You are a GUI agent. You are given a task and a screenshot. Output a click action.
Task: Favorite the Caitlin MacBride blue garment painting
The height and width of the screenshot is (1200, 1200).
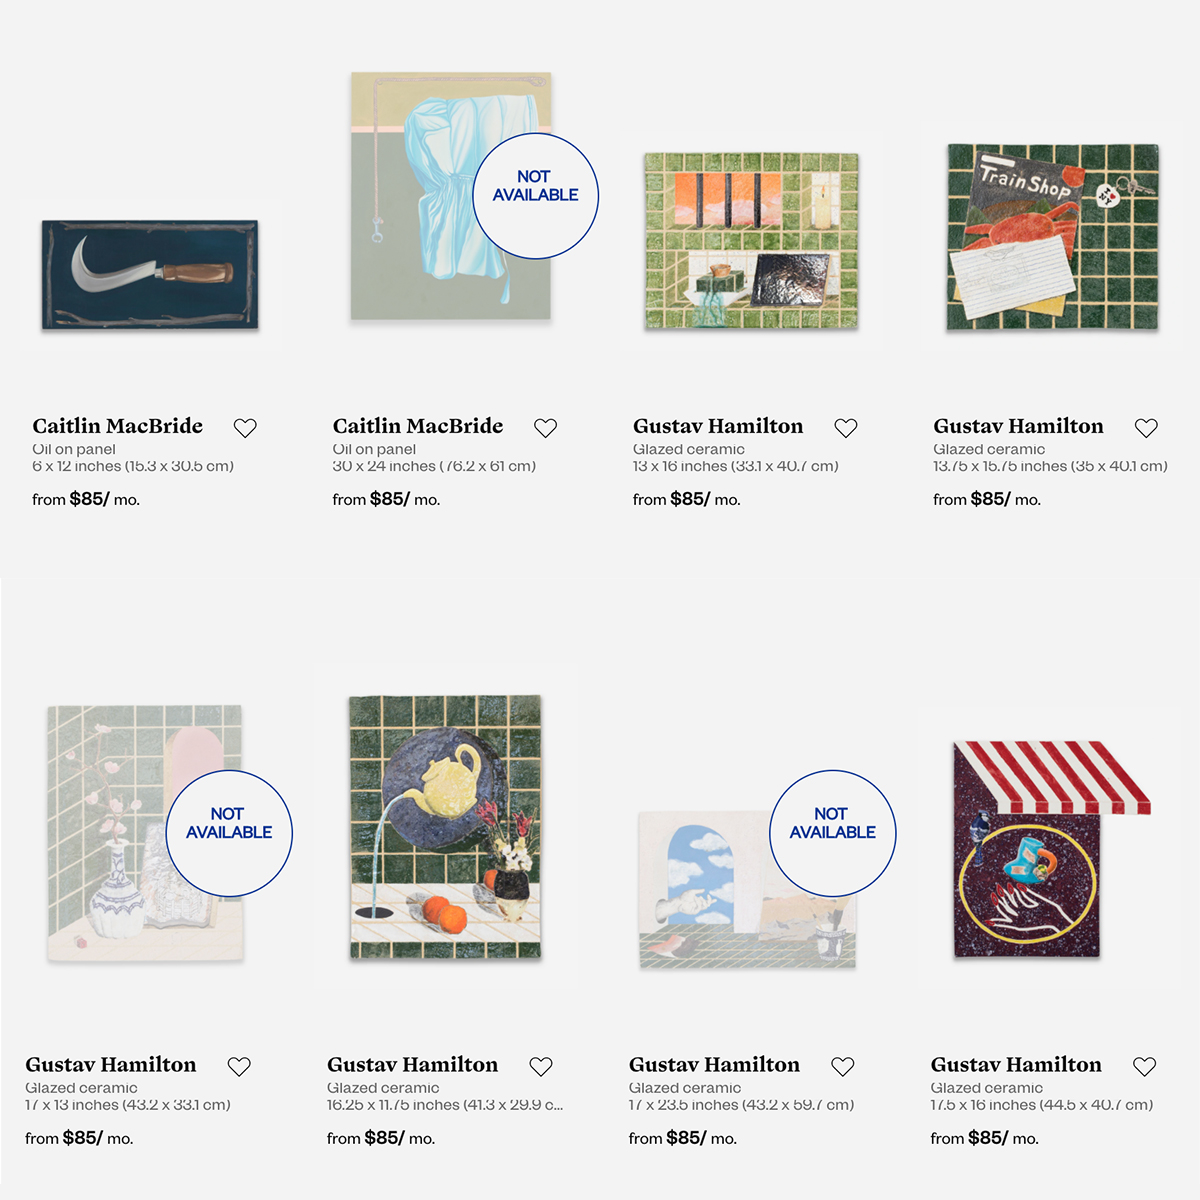(545, 428)
